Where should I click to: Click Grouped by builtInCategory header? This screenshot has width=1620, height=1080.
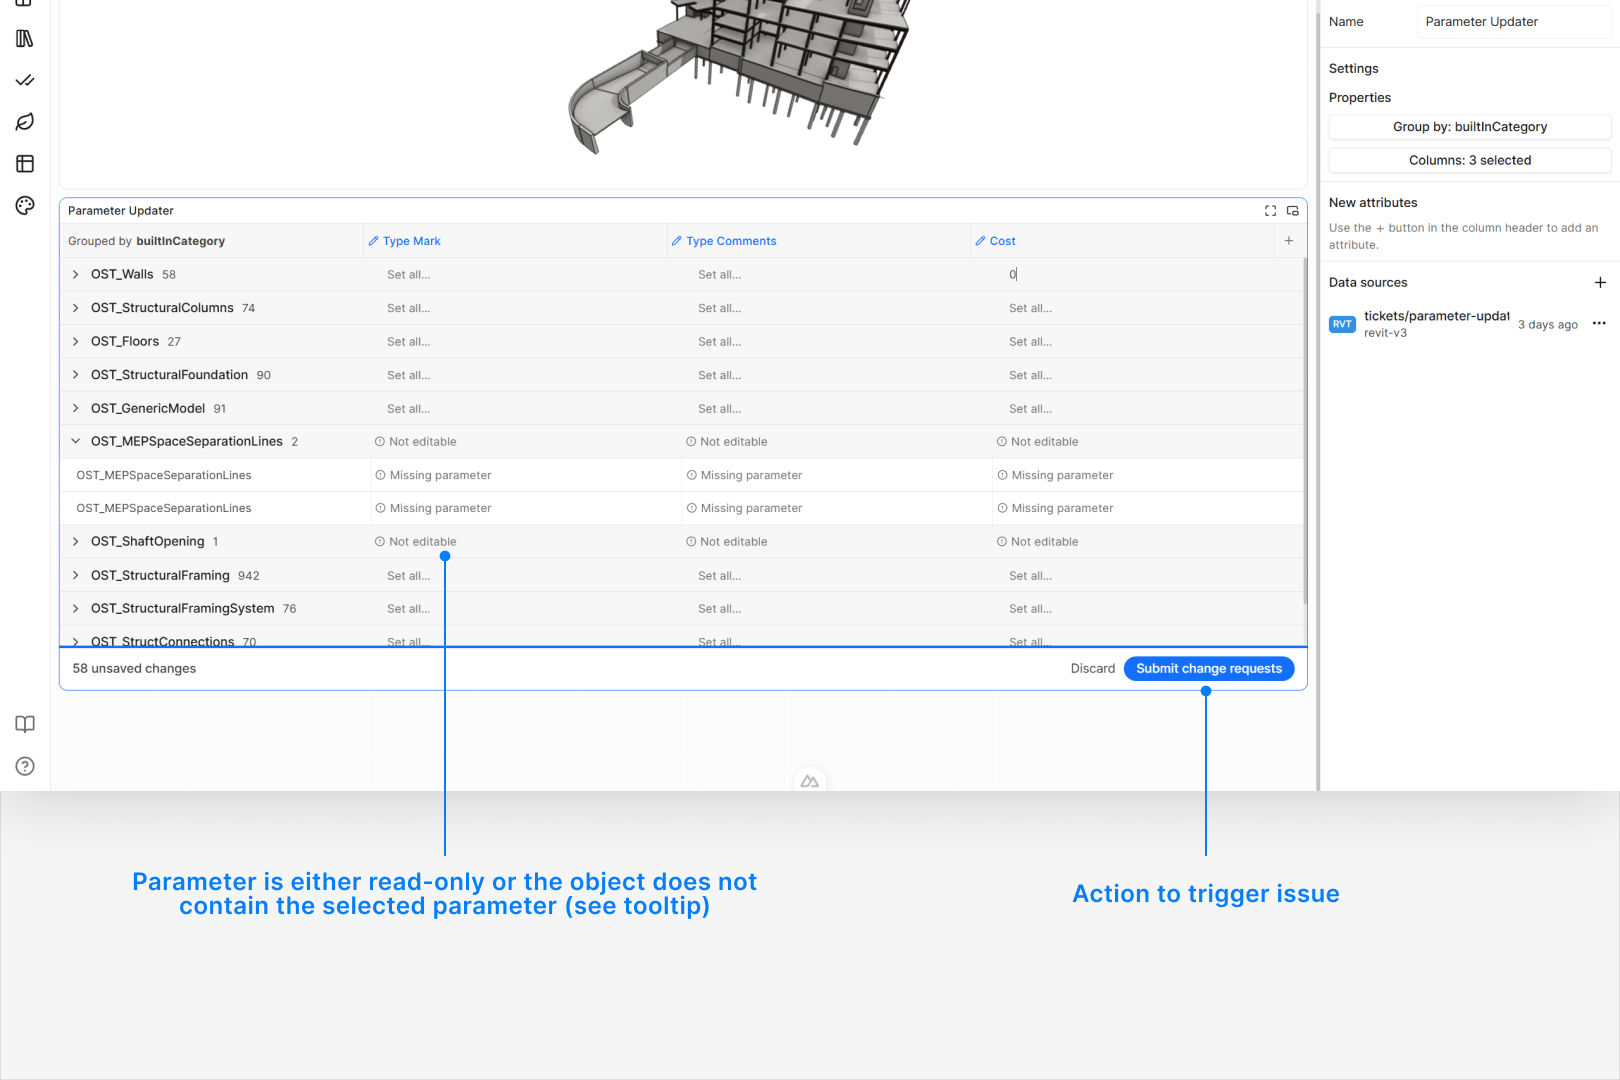(x=146, y=241)
